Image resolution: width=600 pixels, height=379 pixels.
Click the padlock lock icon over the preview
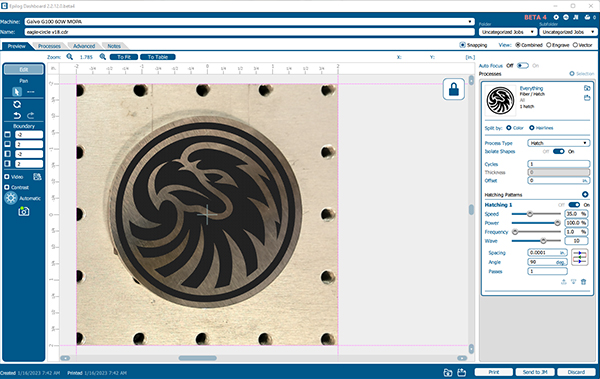click(x=454, y=89)
